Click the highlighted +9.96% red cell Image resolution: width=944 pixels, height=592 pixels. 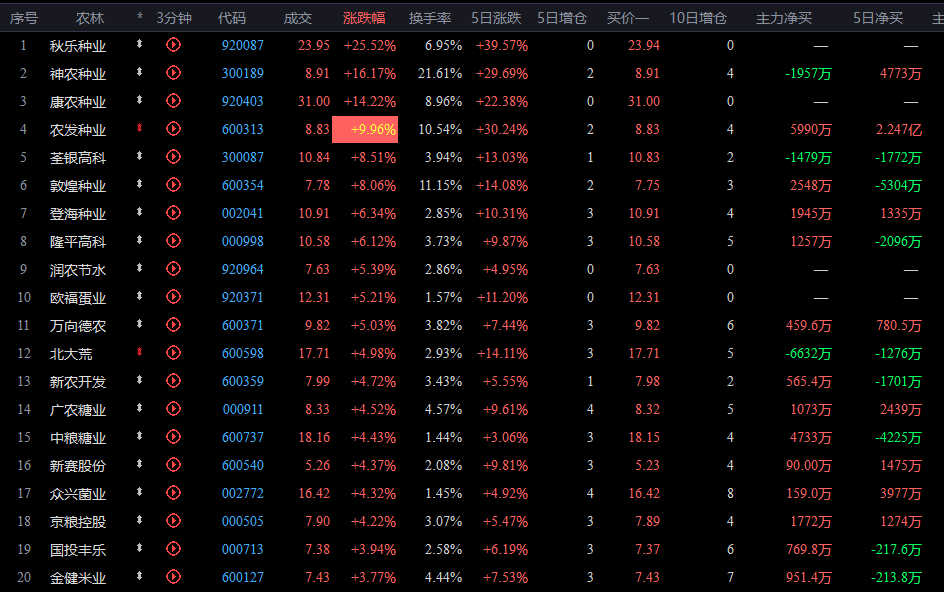(x=365, y=129)
